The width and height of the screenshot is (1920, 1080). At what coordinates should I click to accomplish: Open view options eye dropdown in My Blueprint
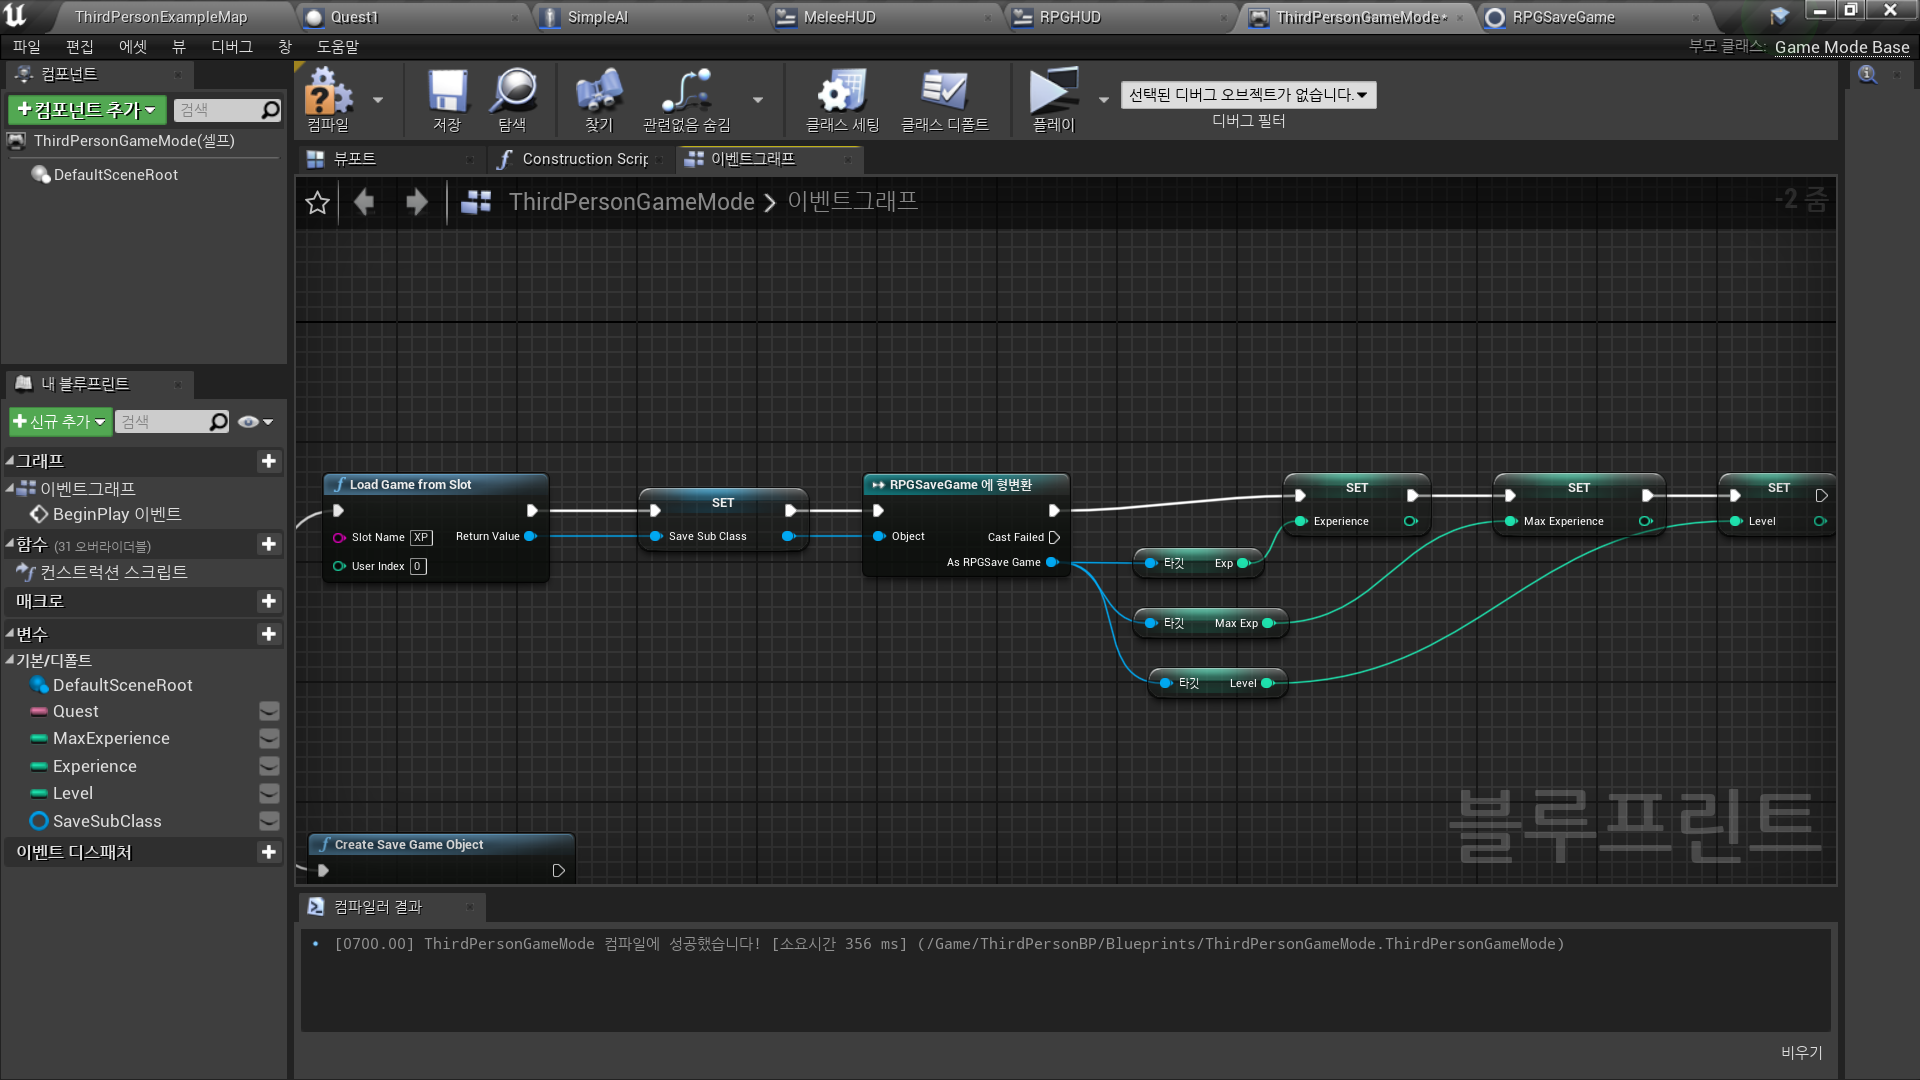(255, 422)
